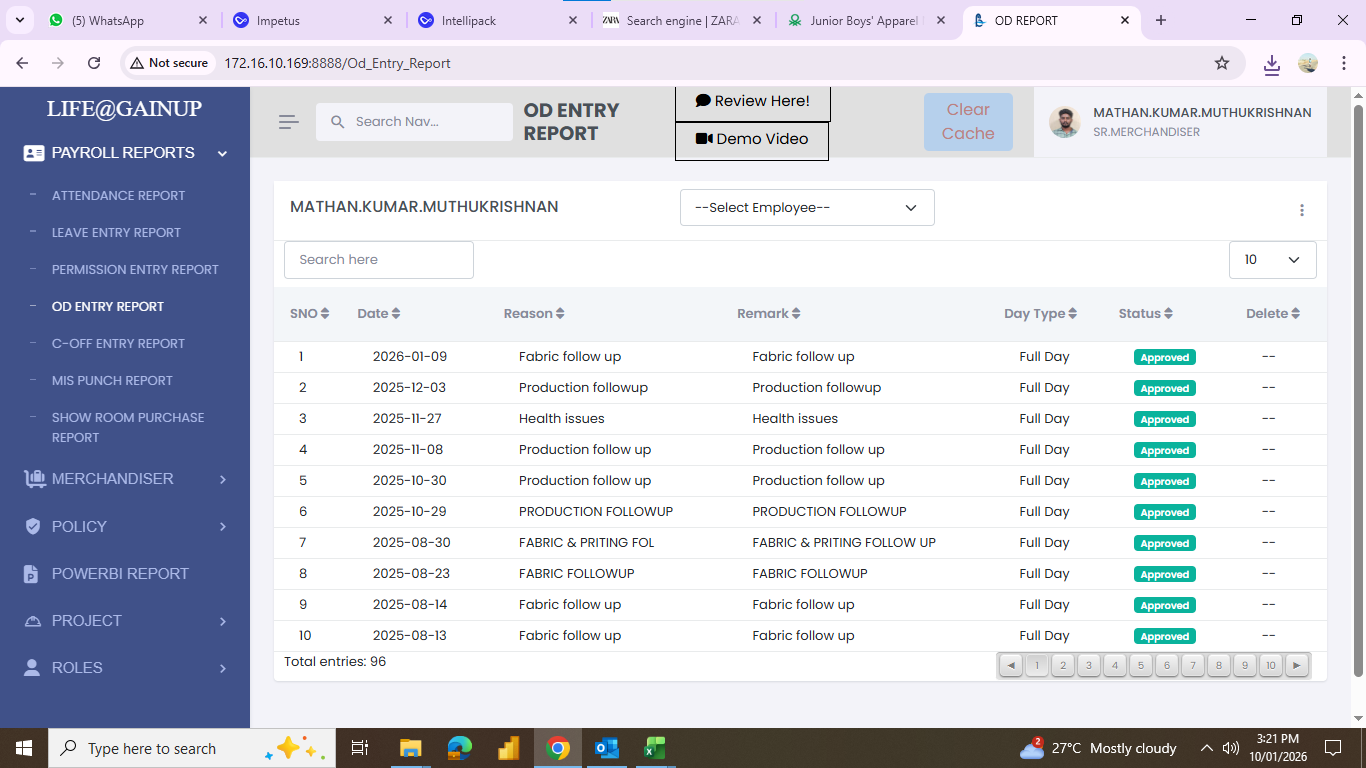Open the rows-per-page dropdown showing 10
This screenshot has height=768, width=1366.
[1271, 260]
